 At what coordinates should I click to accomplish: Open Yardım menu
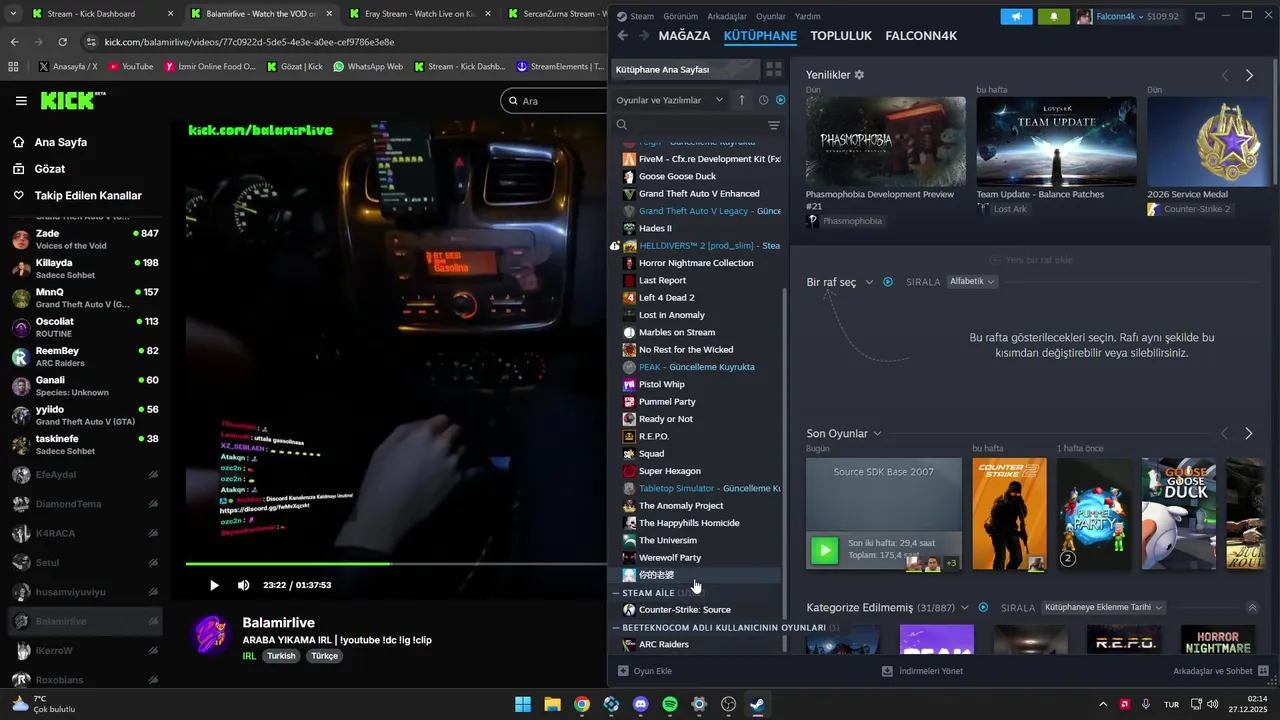(x=808, y=17)
